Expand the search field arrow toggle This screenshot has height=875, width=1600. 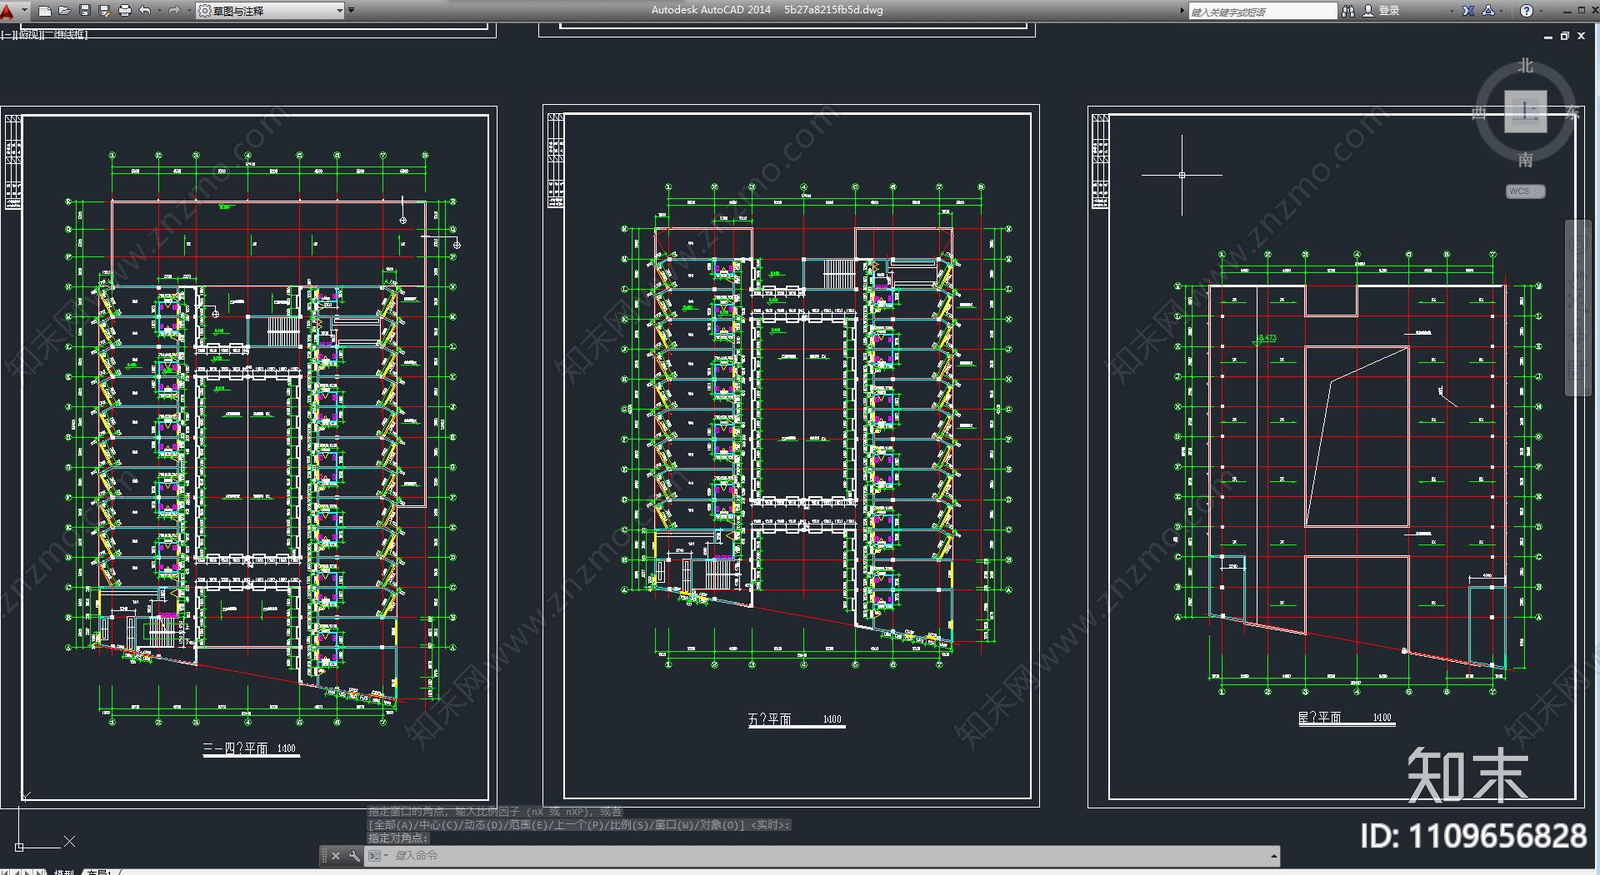coord(1182,11)
